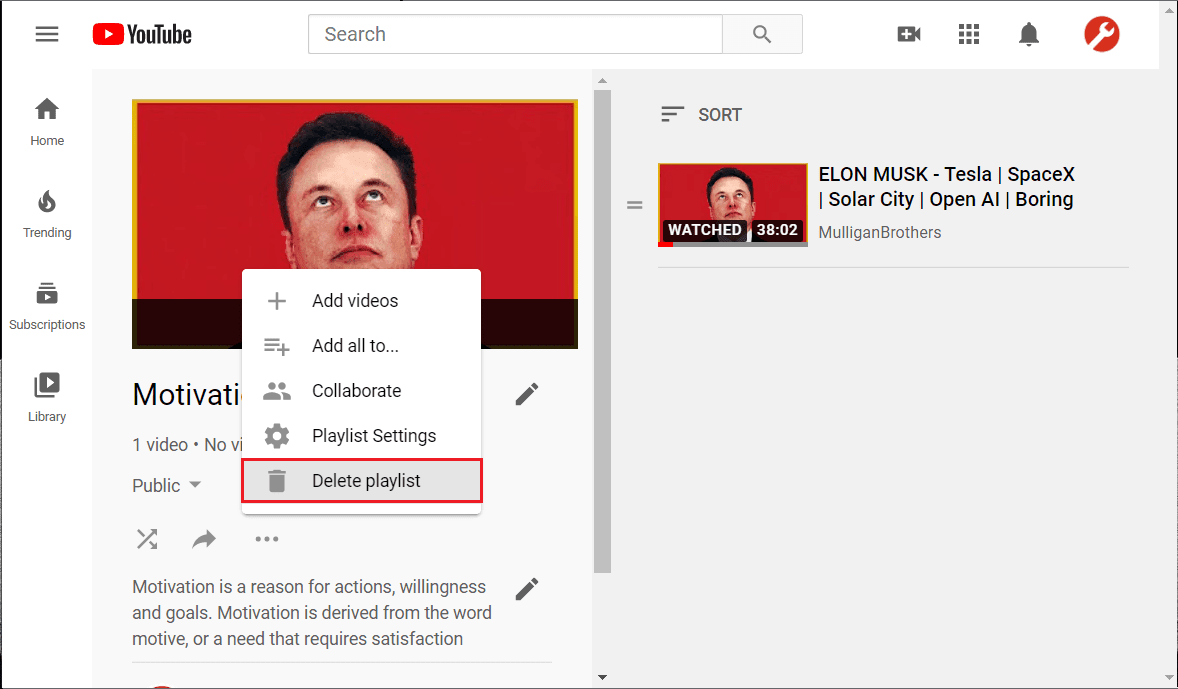
Task: Open the more options ellipsis menu
Action: [x=266, y=538]
